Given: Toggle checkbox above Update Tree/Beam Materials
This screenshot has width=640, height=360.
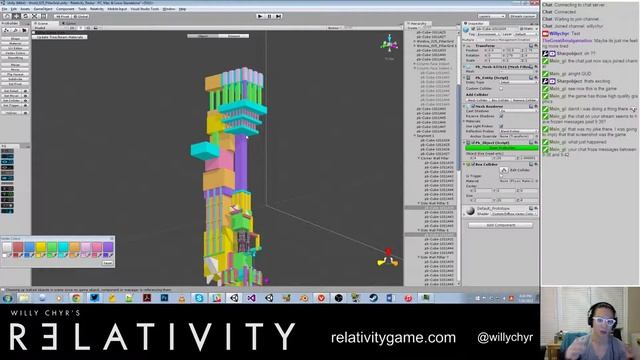Looking at the screenshot, I should (34, 33).
